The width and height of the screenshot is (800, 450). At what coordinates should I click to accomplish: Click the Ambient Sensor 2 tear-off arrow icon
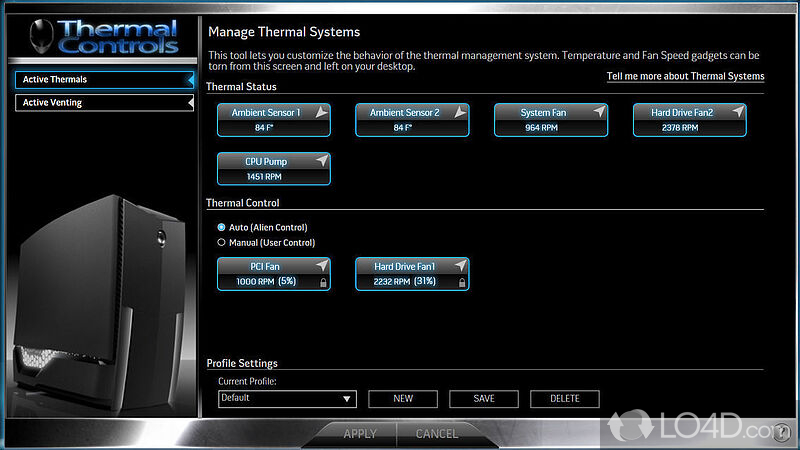click(x=459, y=113)
